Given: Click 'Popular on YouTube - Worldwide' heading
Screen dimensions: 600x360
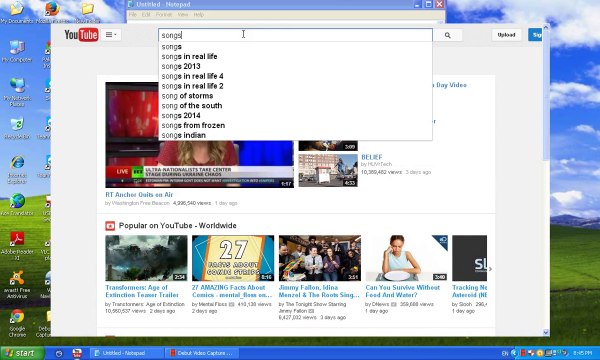Looking at the screenshot, I should click(x=178, y=226).
